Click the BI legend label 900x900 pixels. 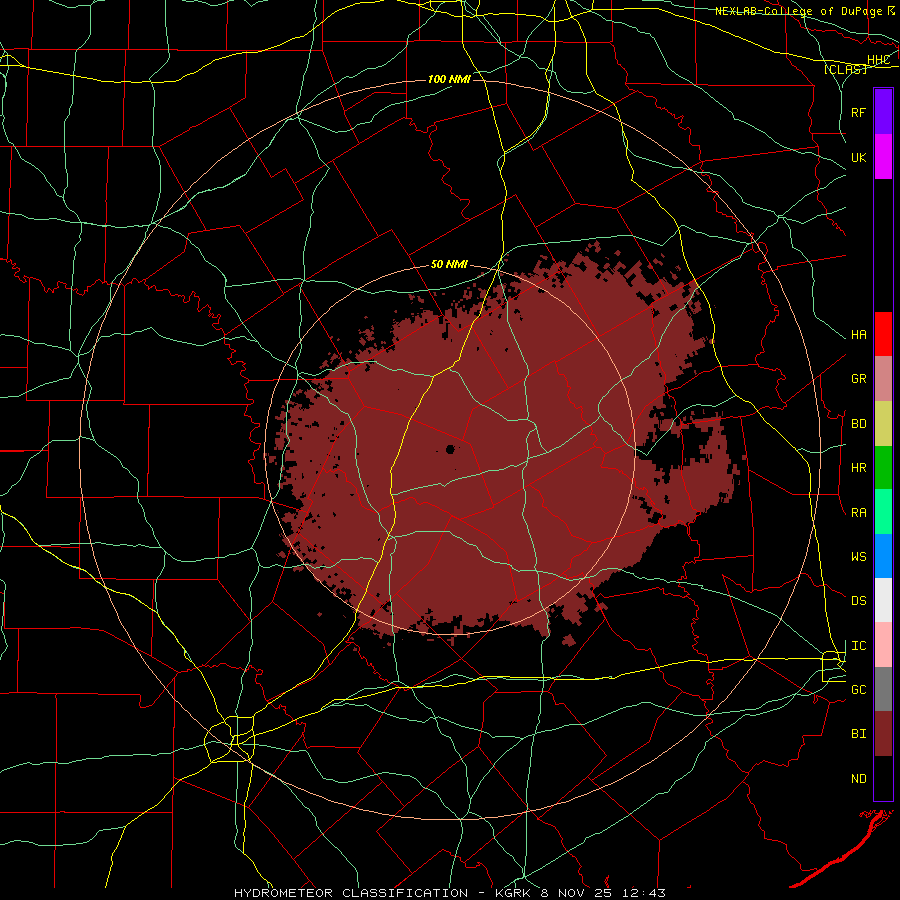click(859, 734)
